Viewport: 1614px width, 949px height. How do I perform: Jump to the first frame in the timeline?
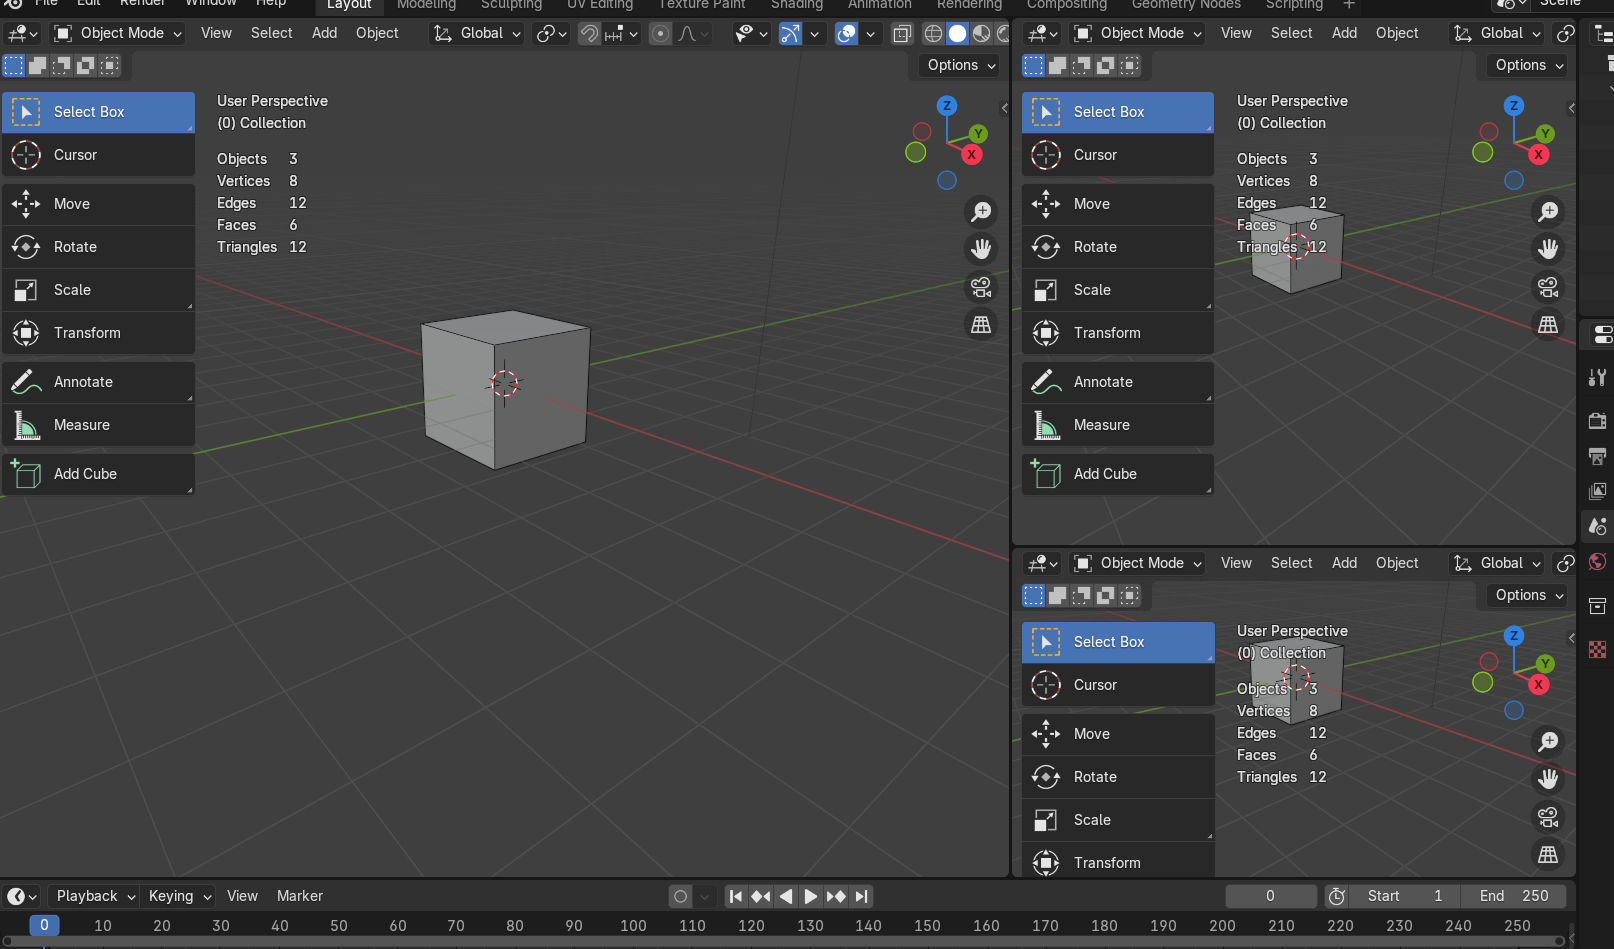click(736, 896)
